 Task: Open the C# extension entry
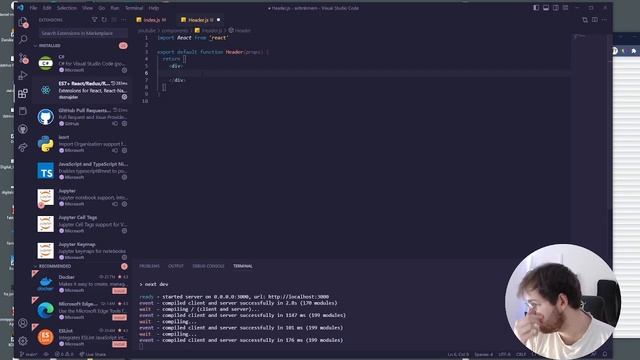pos(81,63)
